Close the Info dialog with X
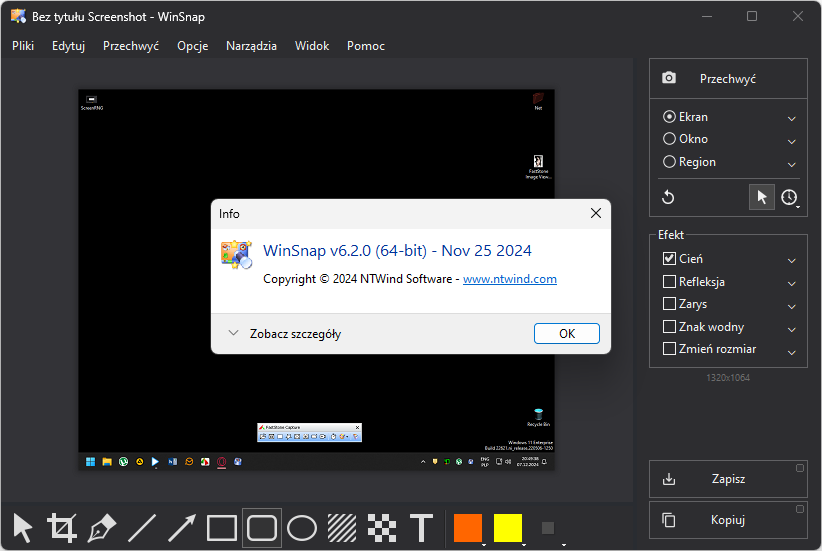Viewport: 822px width, 551px height. click(x=596, y=213)
